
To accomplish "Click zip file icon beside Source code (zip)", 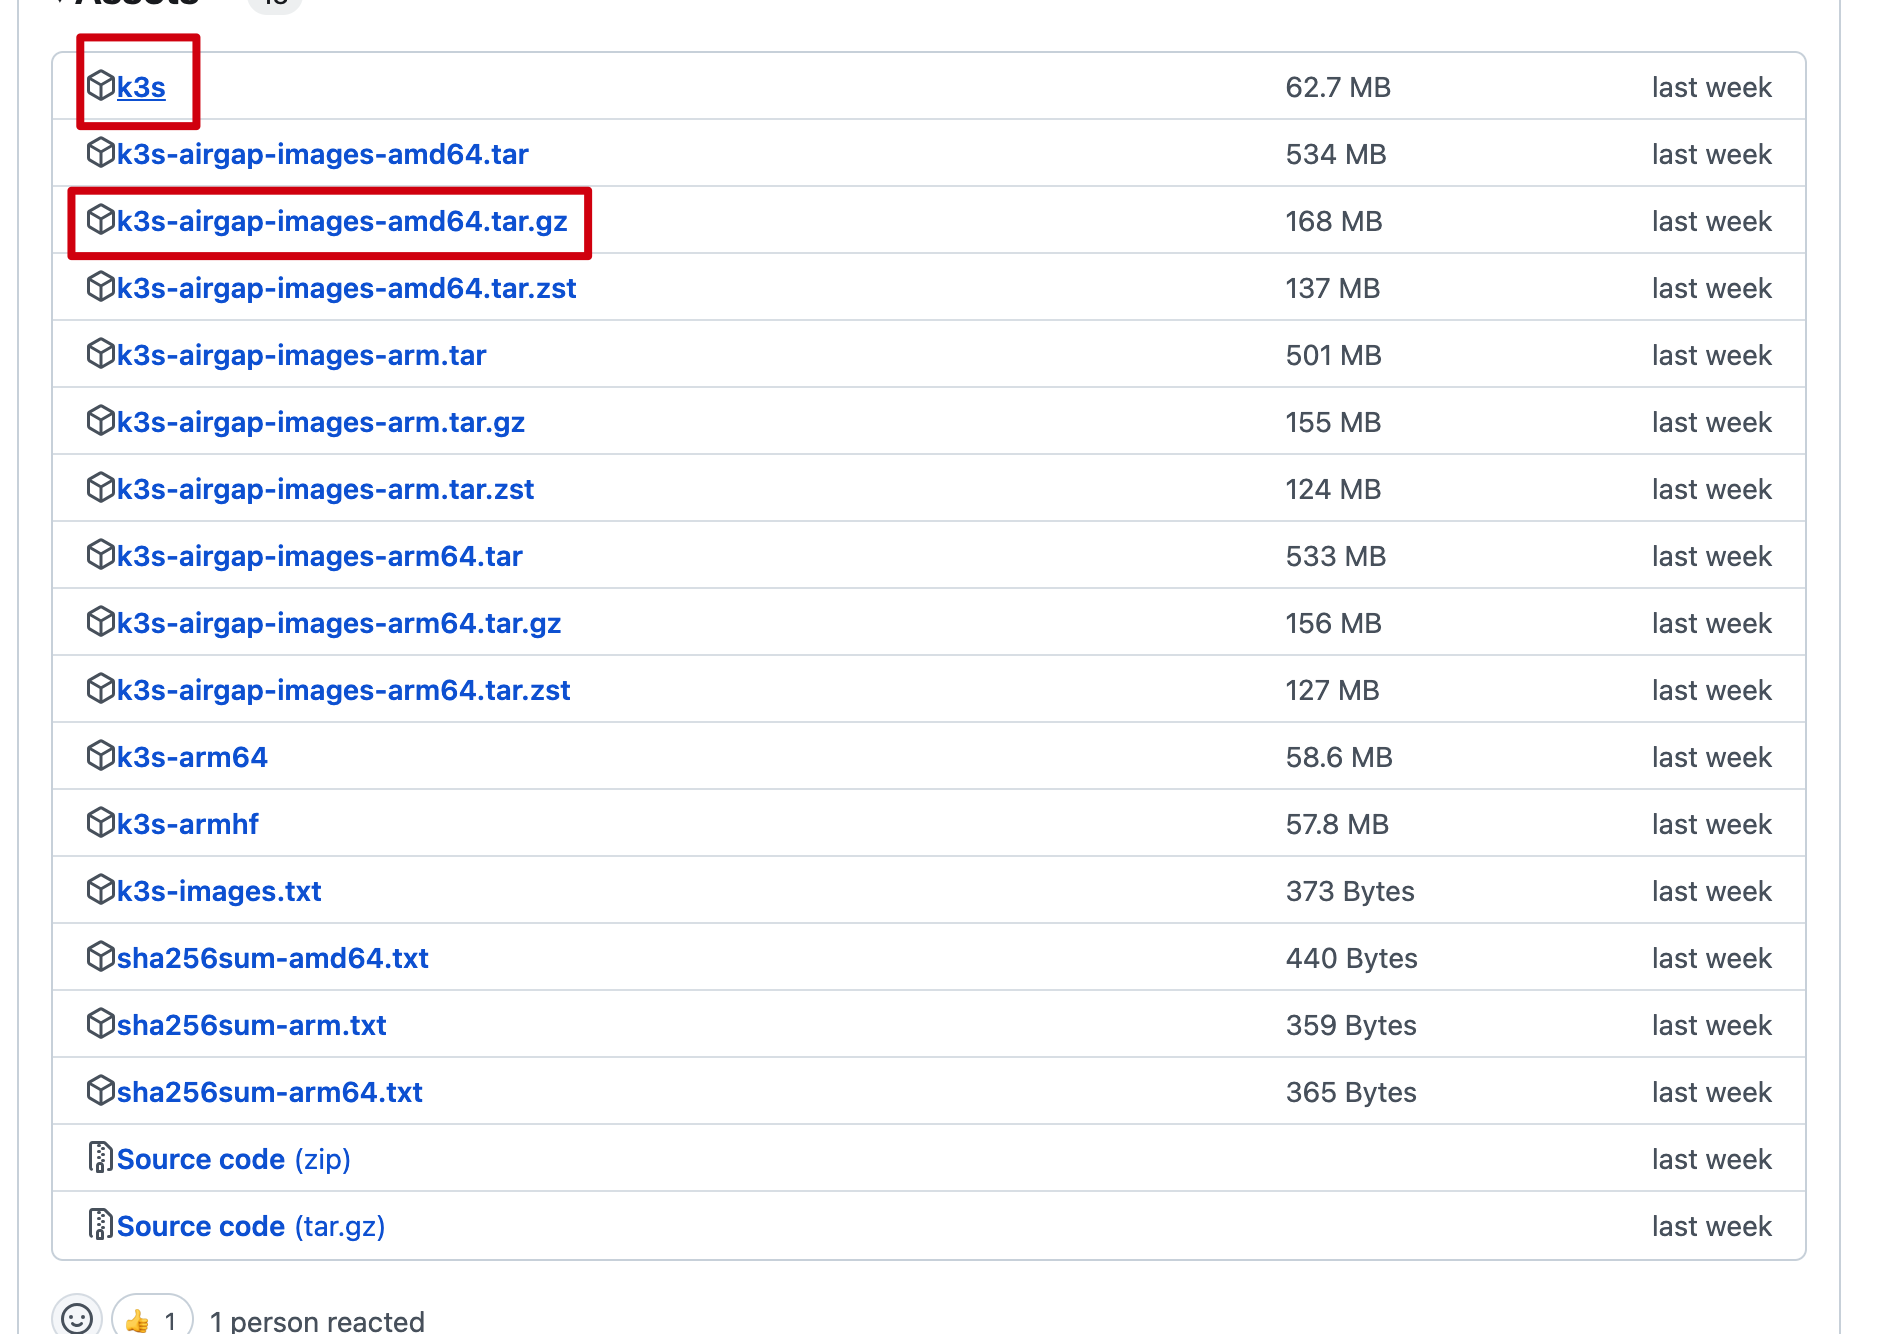I will click(x=100, y=1157).
